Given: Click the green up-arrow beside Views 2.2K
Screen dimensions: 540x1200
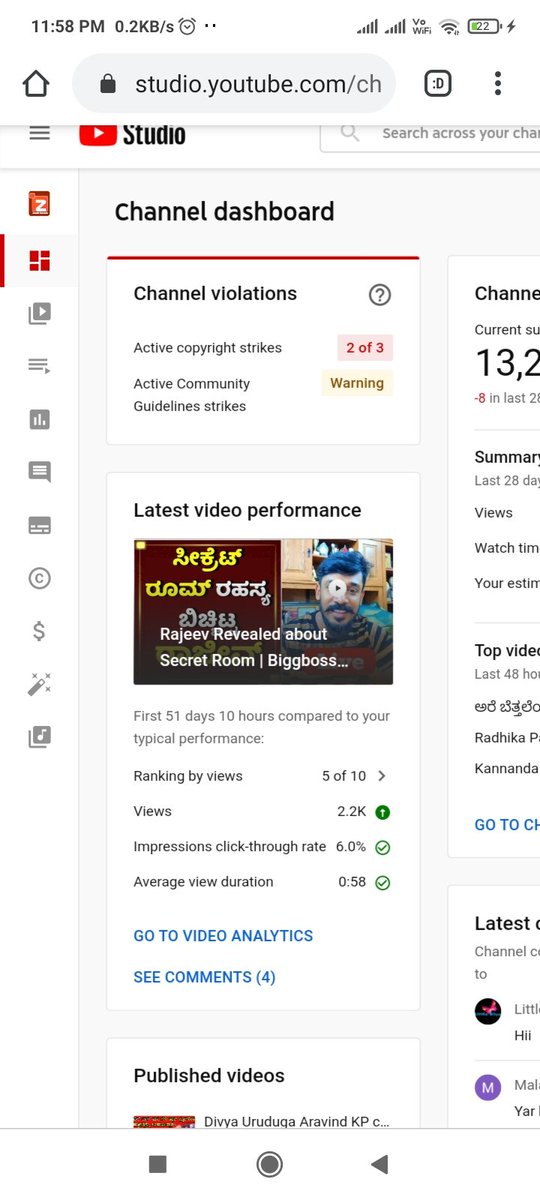Looking at the screenshot, I should click(x=382, y=812).
